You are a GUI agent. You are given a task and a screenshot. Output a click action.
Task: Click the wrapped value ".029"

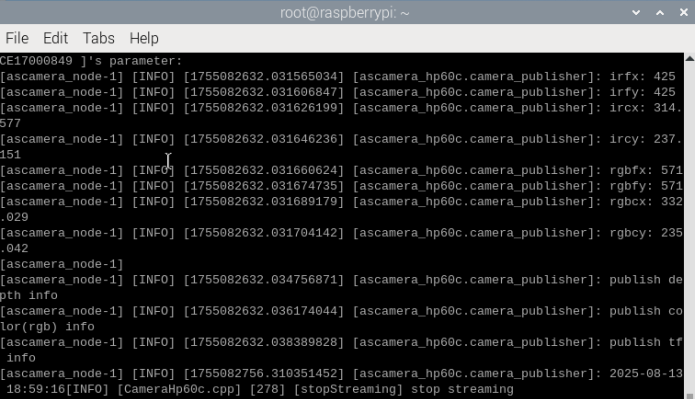coord(14,217)
